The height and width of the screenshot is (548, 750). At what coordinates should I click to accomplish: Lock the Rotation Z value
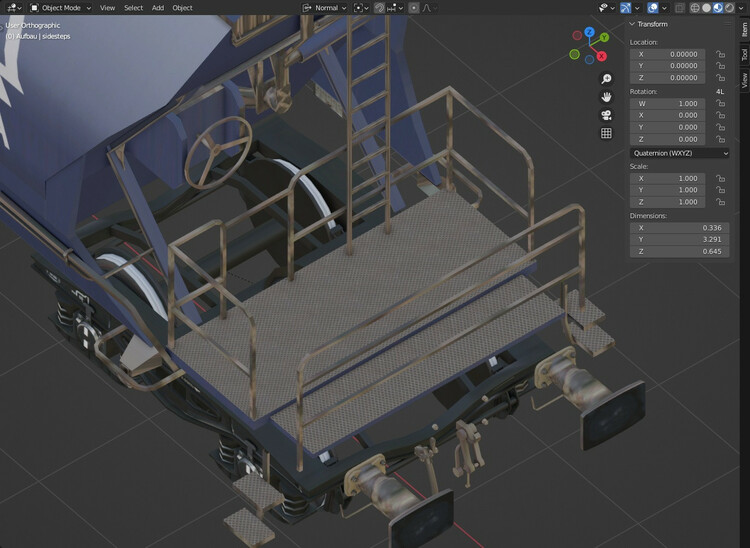tap(720, 139)
